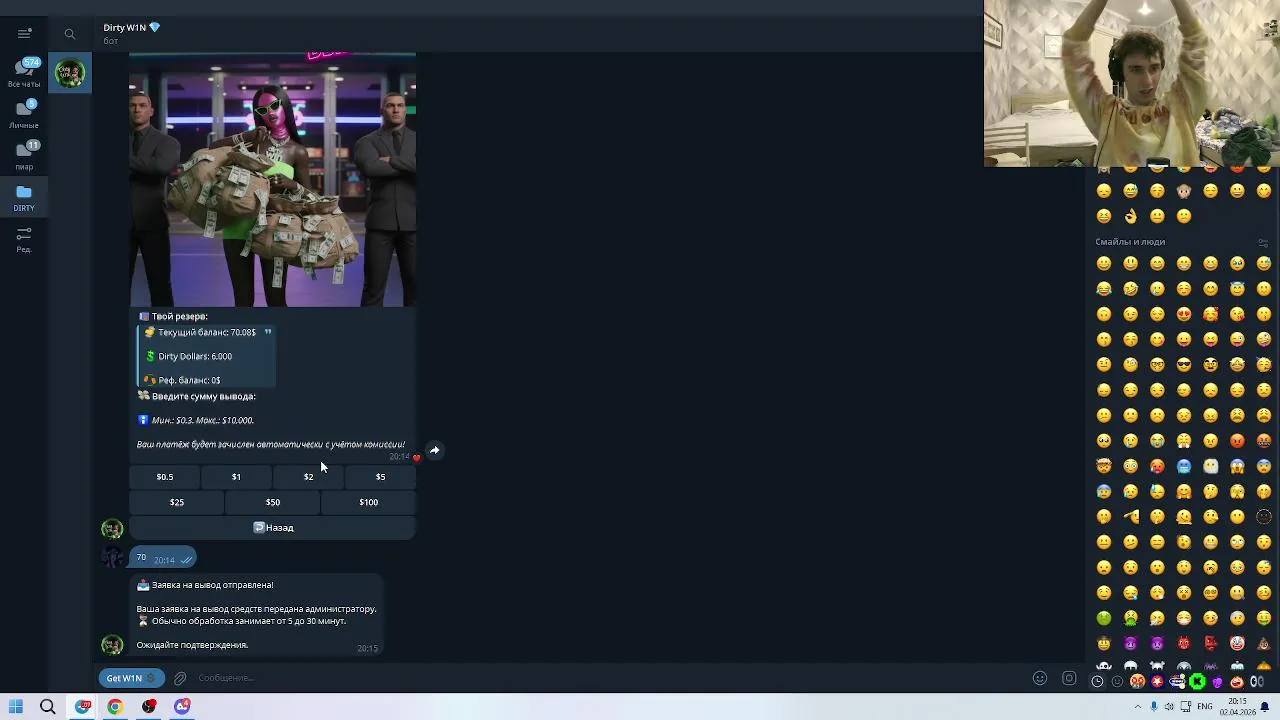
Task: Click the volume speaker tray icon
Action: tap(1170, 707)
